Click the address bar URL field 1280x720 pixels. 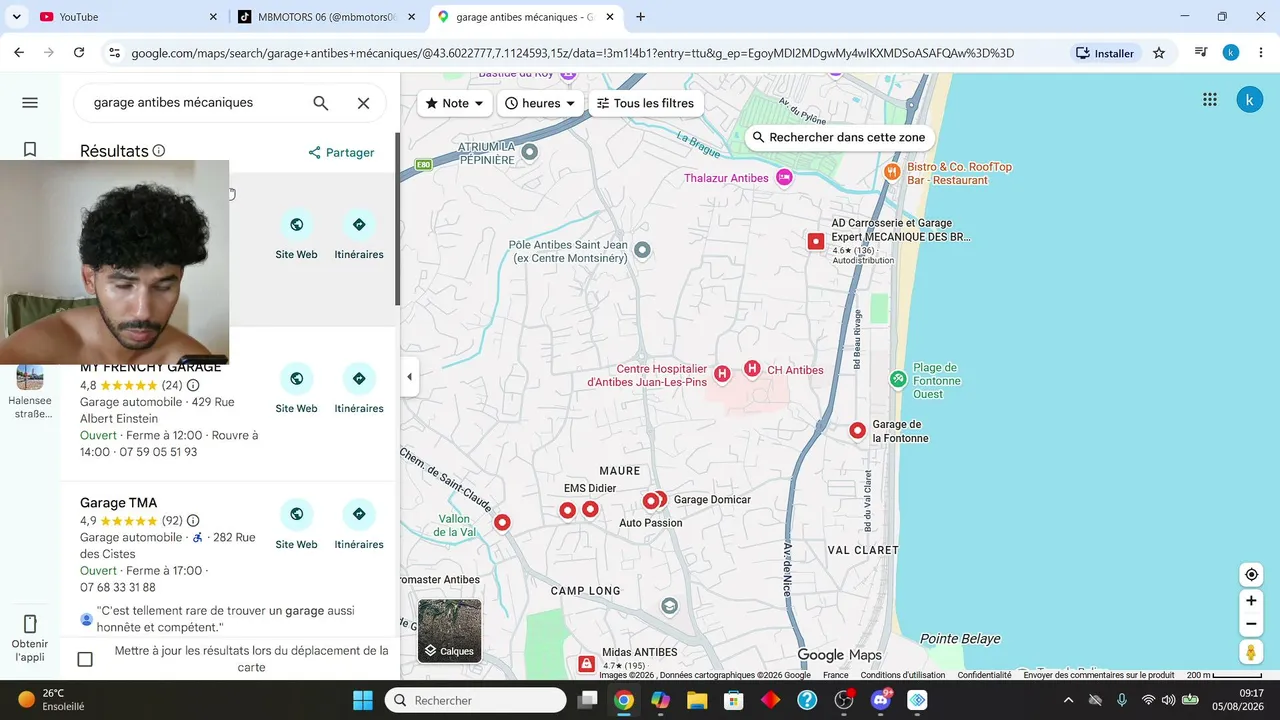(x=572, y=53)
